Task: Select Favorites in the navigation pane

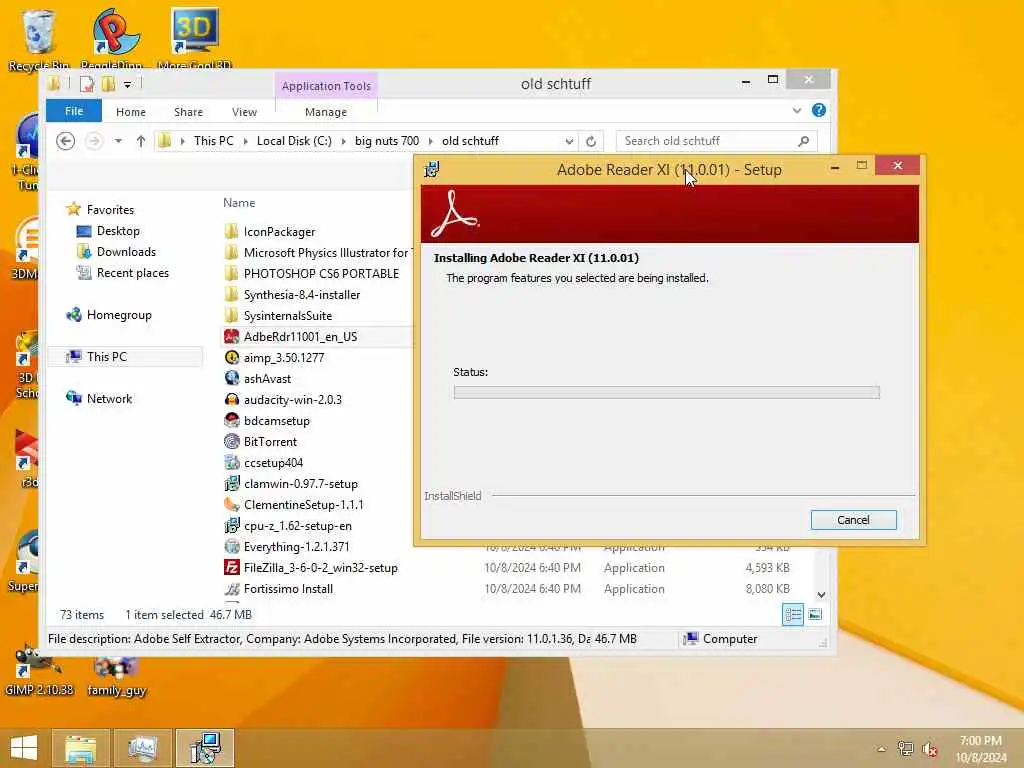Action: pos(100,210)
